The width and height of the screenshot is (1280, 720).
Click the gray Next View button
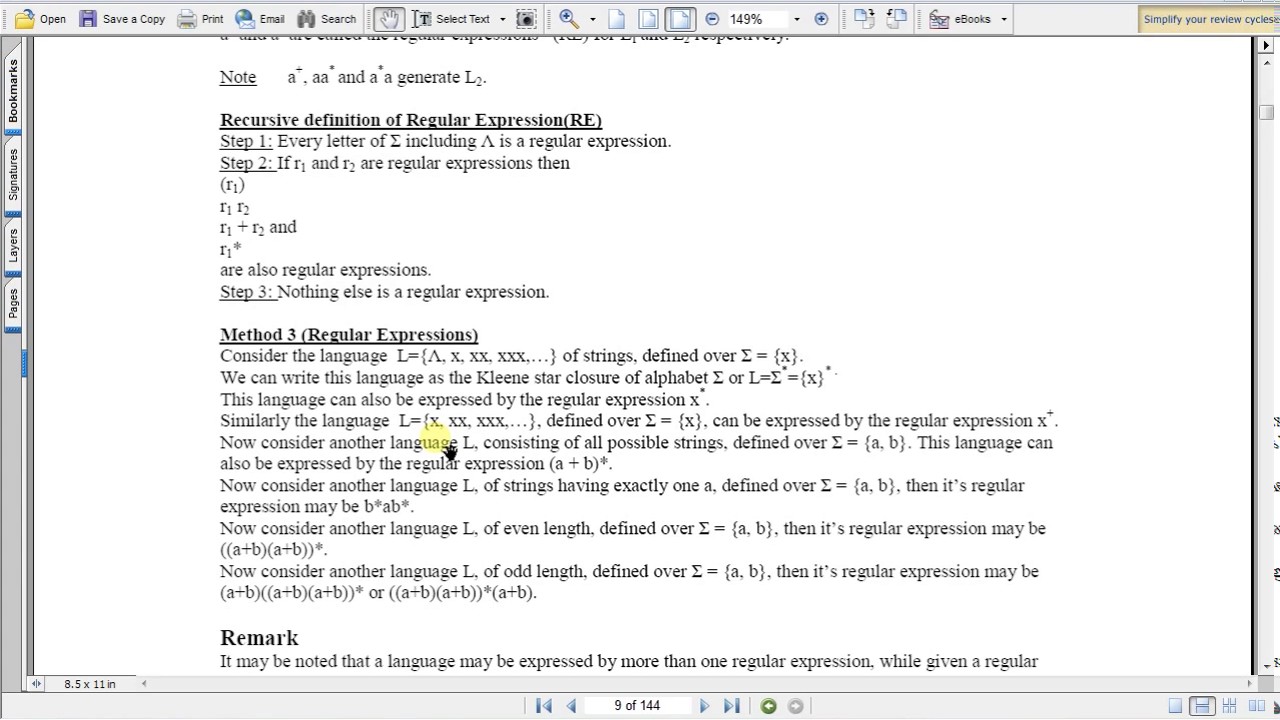tap(796, 706)
